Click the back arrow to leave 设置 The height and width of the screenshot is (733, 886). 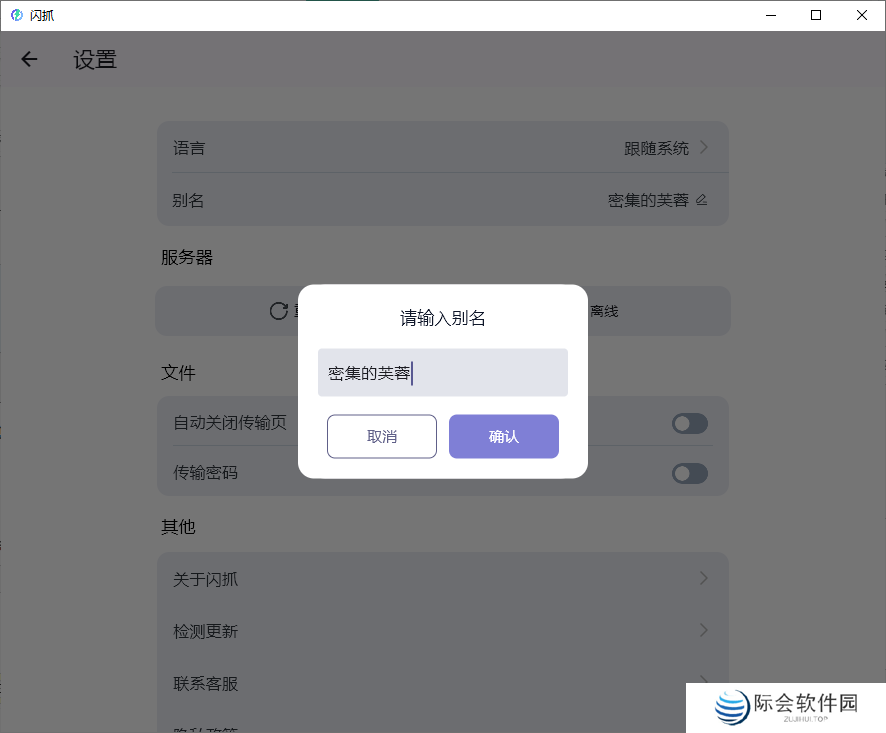[29, 59]
